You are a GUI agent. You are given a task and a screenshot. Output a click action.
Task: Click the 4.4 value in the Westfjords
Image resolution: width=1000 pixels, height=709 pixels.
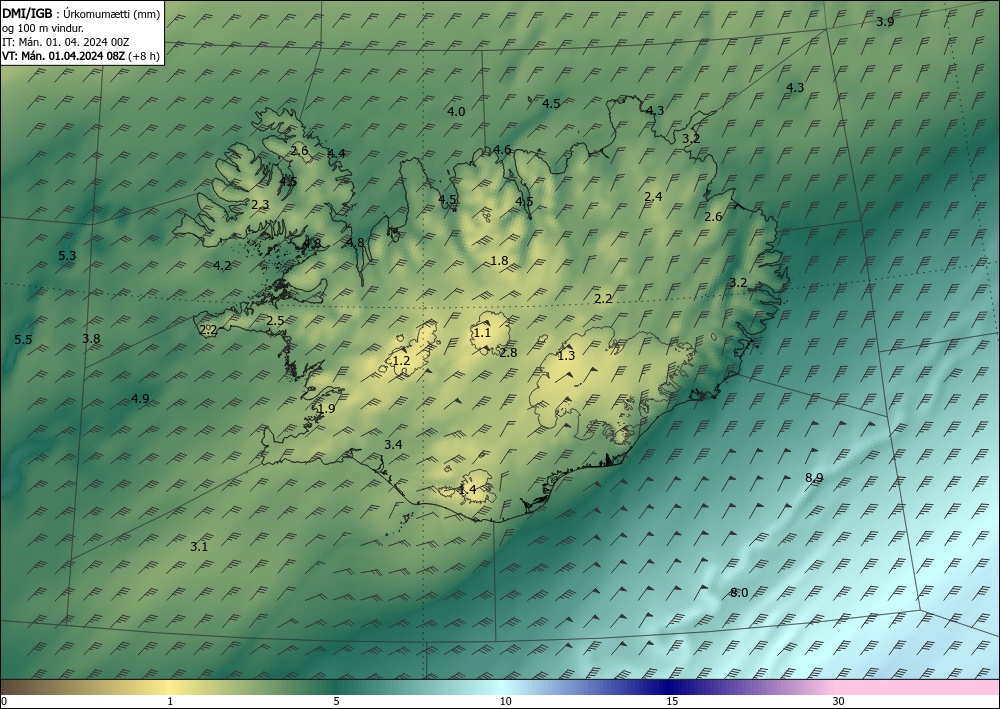pyautogui.click(x=336, y=153)
